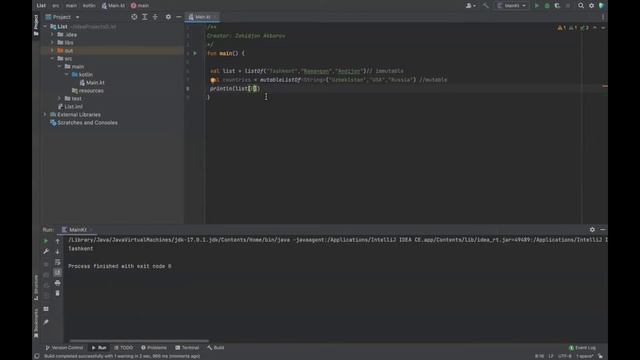The image size is (640, 360).
Task: Click the green Run button in top toolbar
Action: tap(537, 6)
